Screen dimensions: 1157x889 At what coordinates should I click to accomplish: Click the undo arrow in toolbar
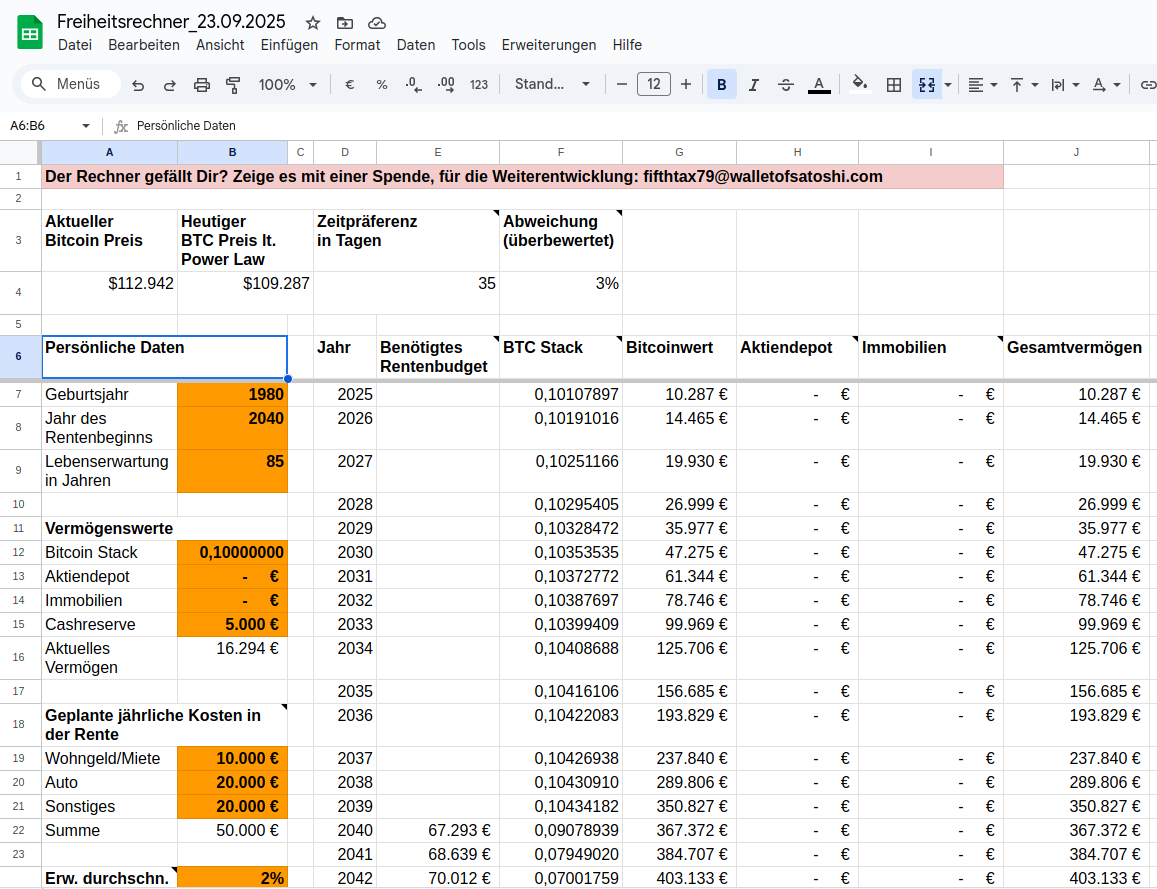click(x=138, y=85)
